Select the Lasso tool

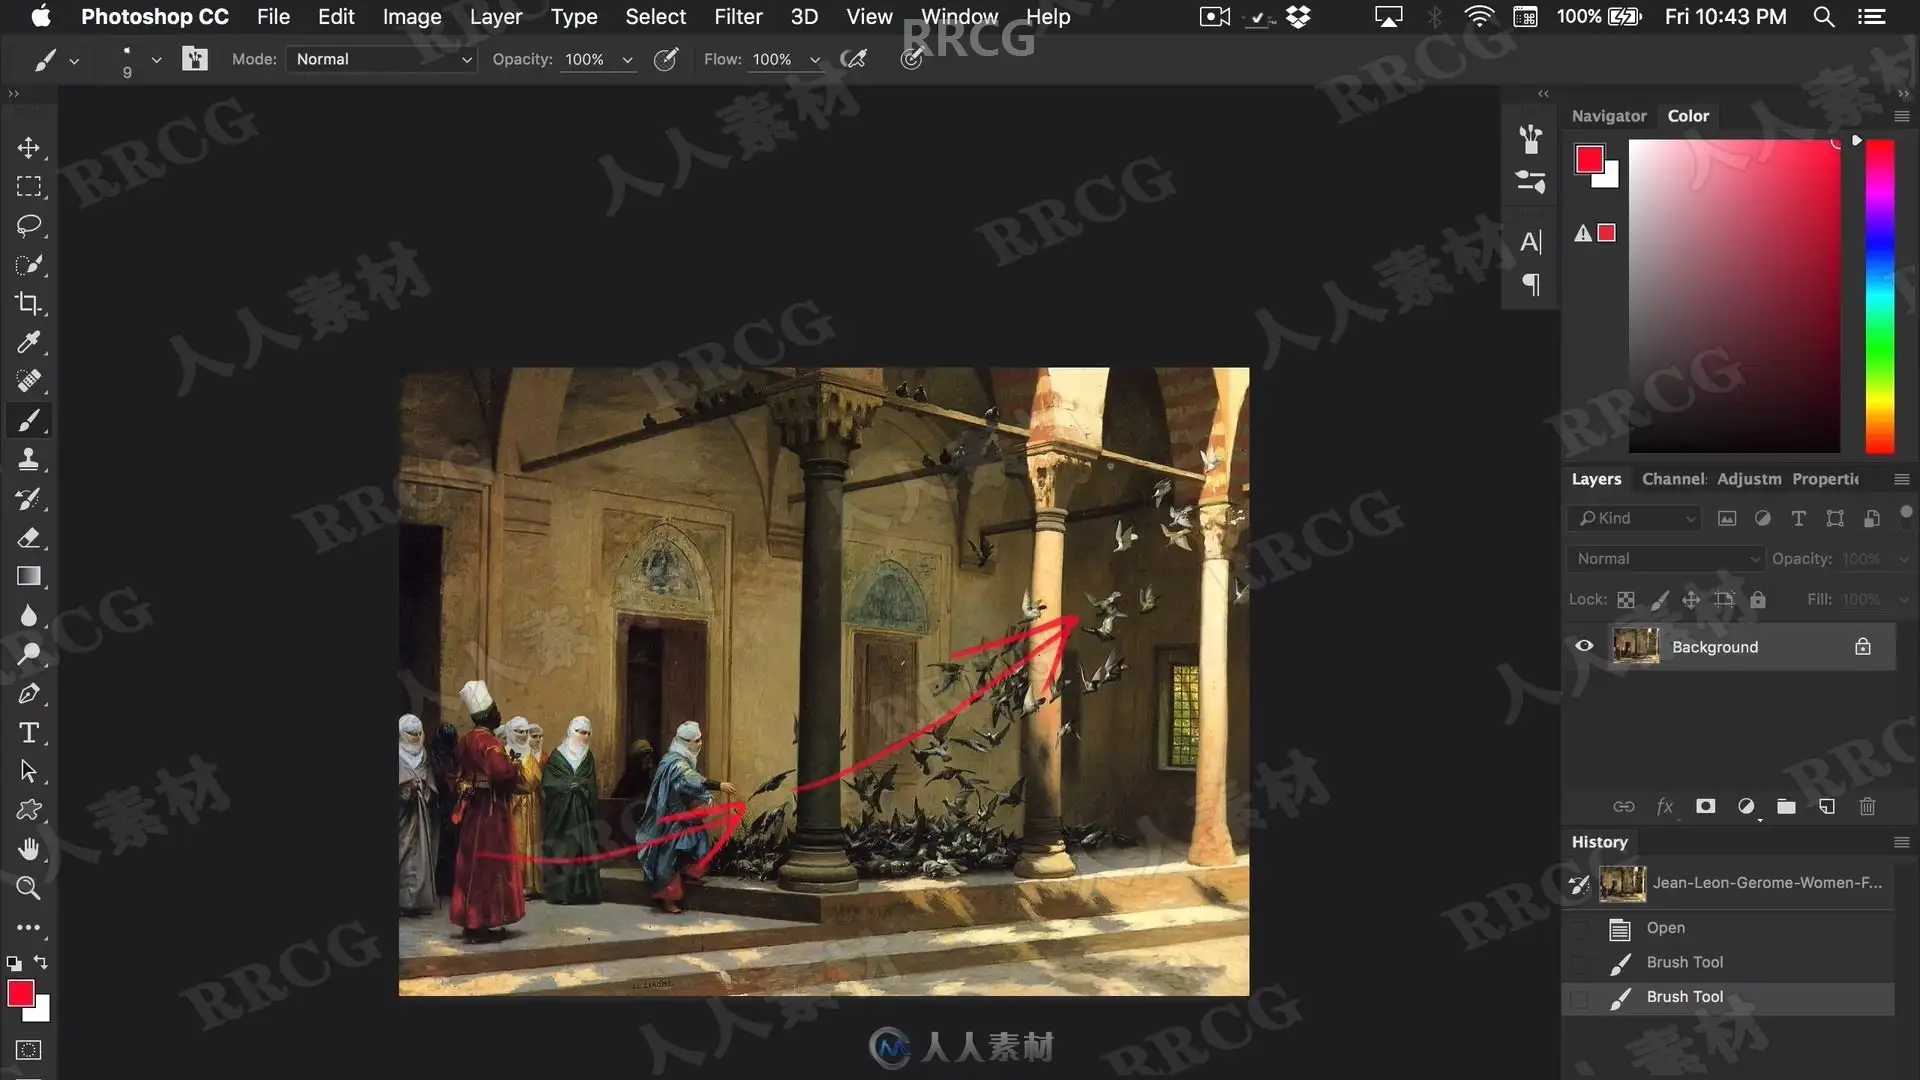(x=28, y=226)
